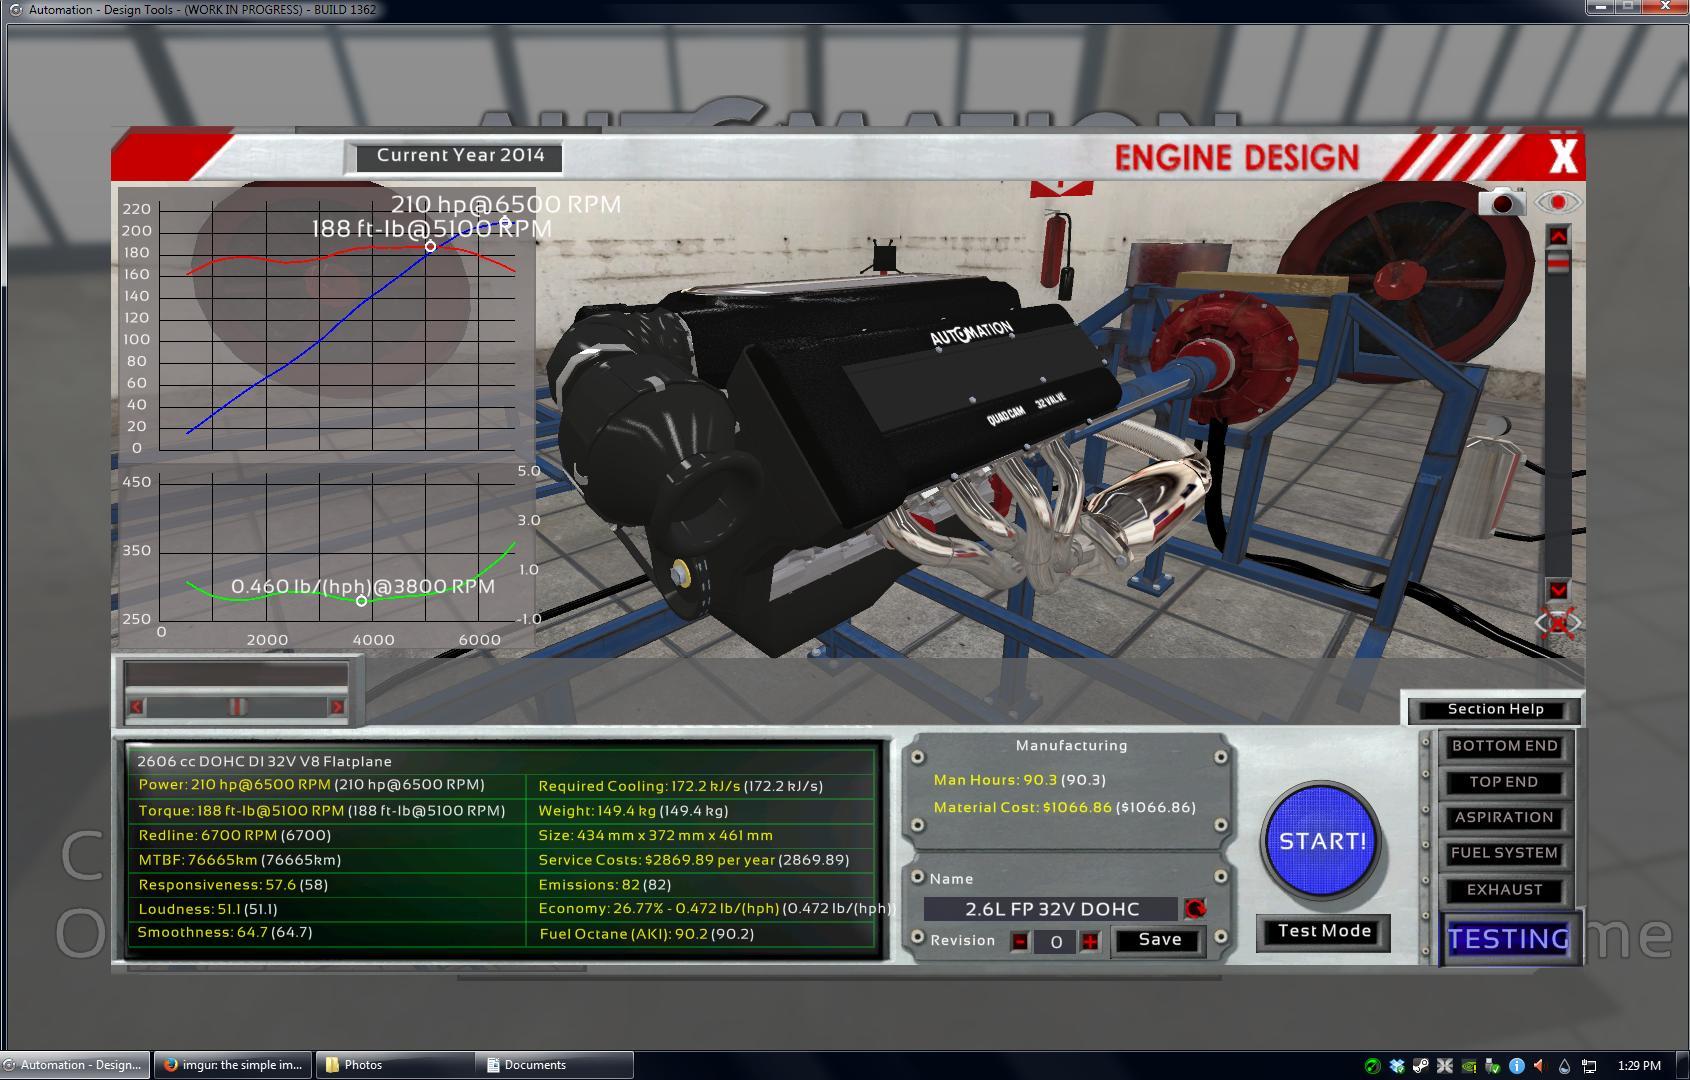Click the revision number field
Viewport: 1690px width, 1080px height.
click(x=1055, y=941)
